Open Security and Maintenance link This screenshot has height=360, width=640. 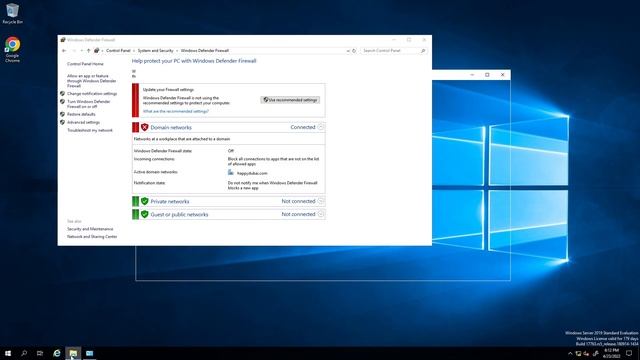90,229
